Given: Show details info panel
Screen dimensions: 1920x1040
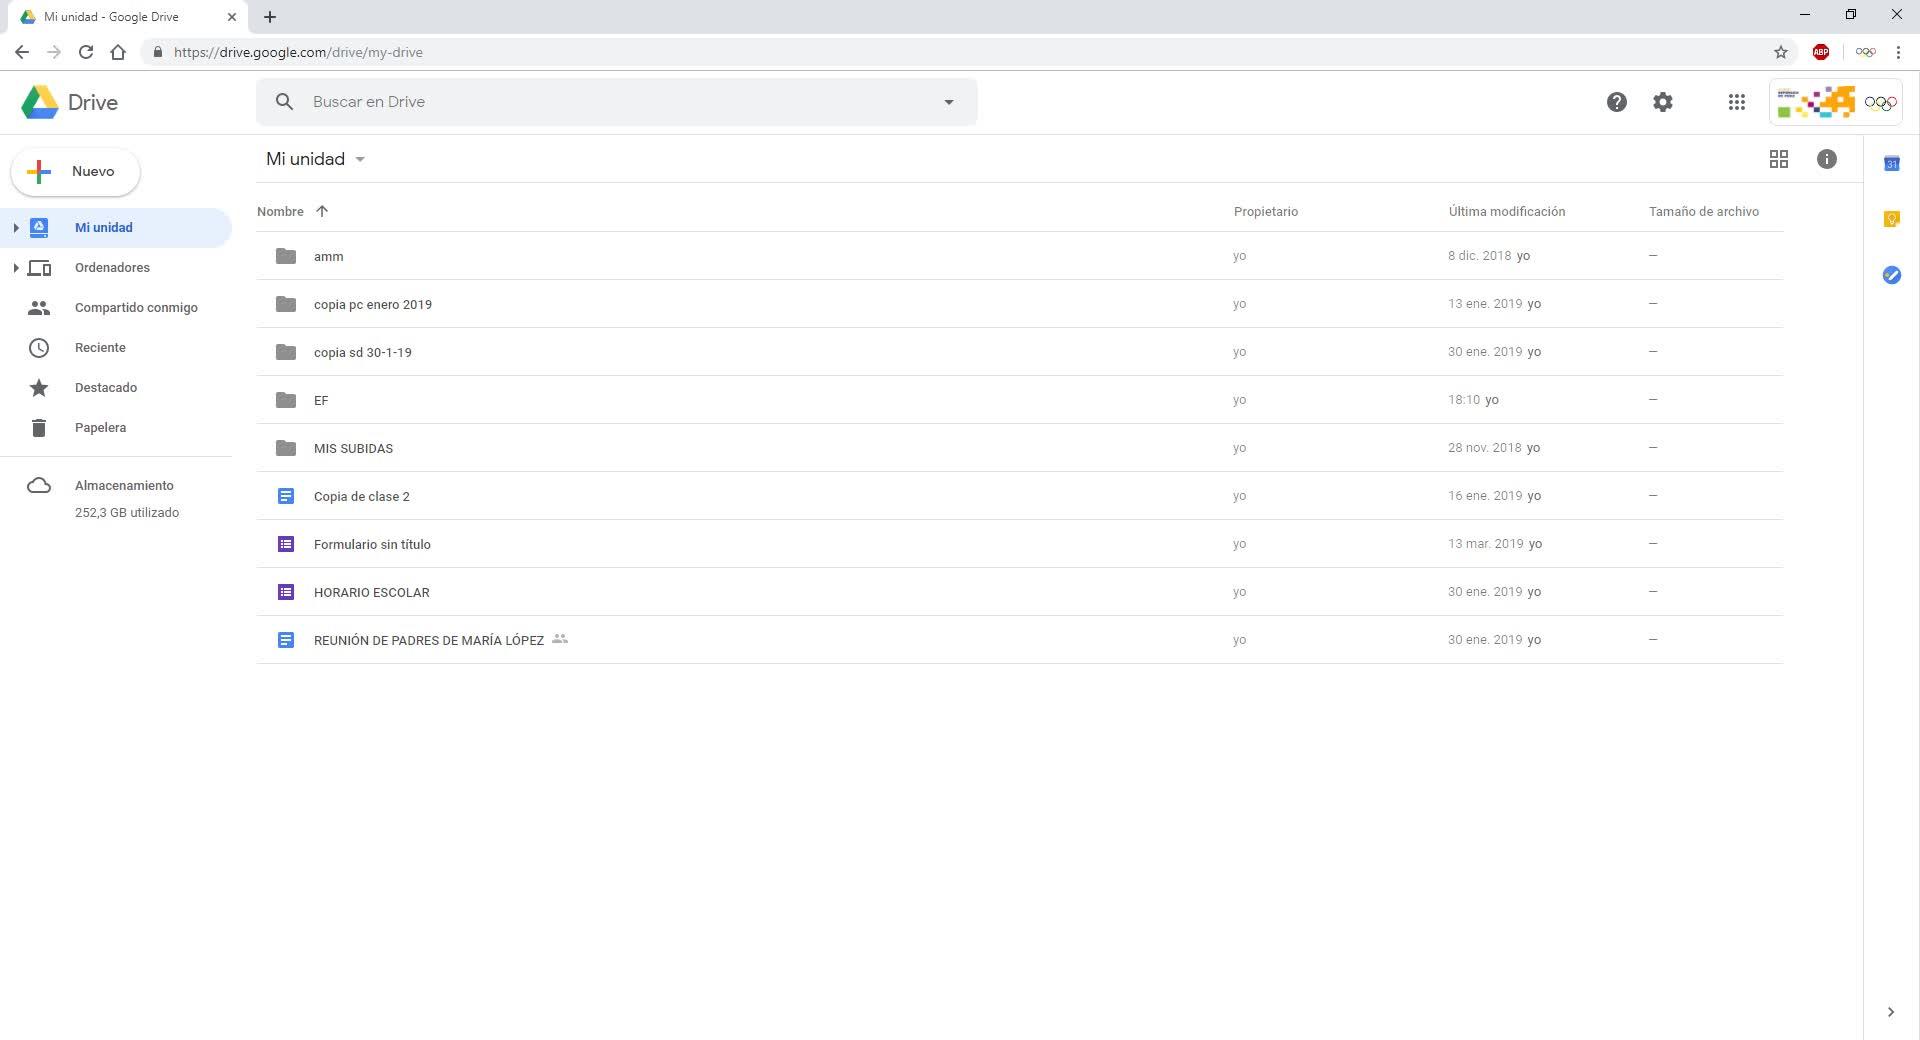Looking at the screenshot, I should (x=1826, y=159).
